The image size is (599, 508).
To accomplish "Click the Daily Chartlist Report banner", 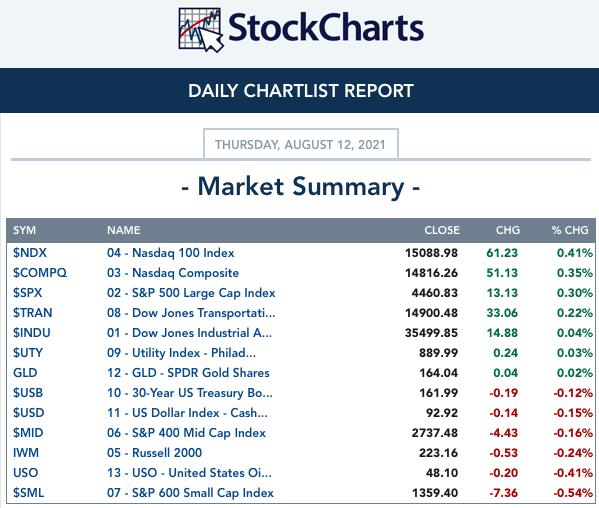I will [300, 91].
